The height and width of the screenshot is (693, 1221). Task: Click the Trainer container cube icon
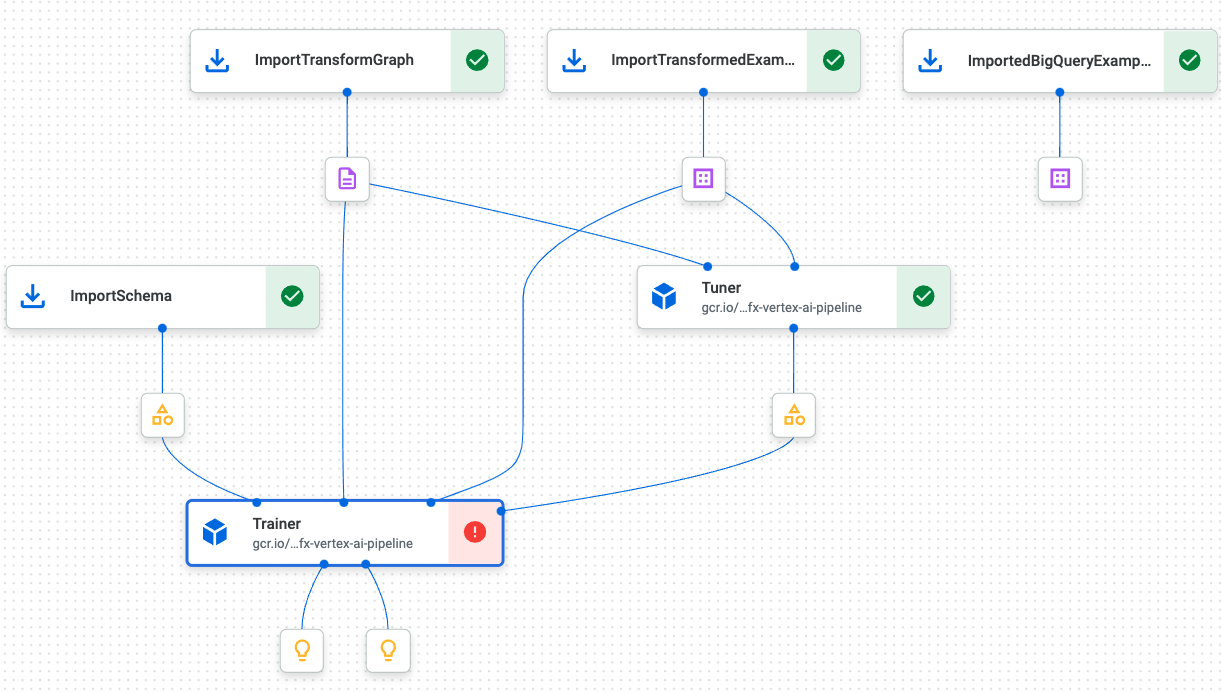(x=215, y=531)
